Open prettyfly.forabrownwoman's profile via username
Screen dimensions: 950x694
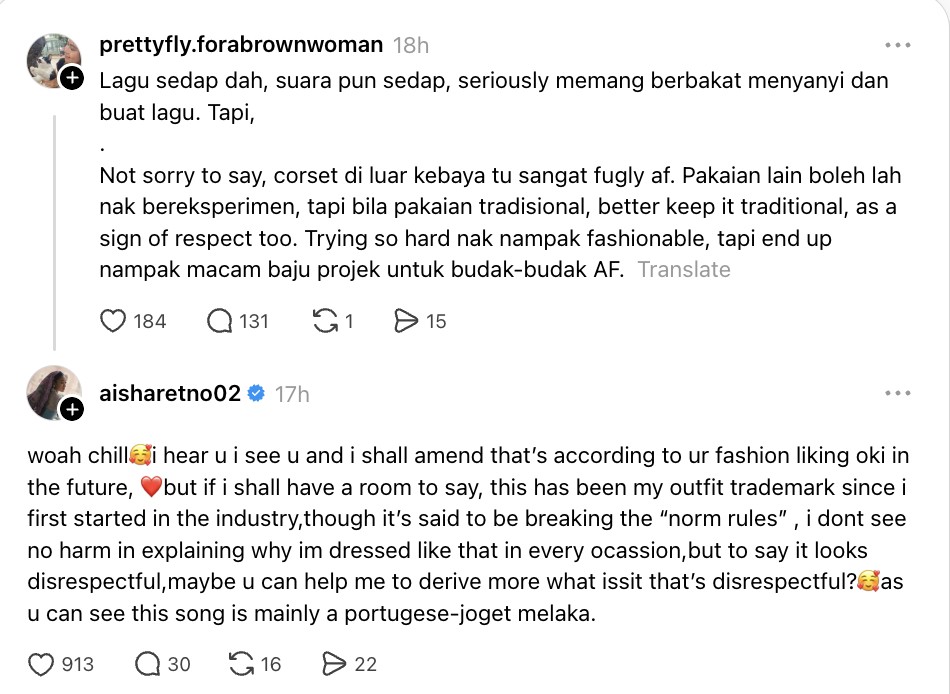coord(241,45)
